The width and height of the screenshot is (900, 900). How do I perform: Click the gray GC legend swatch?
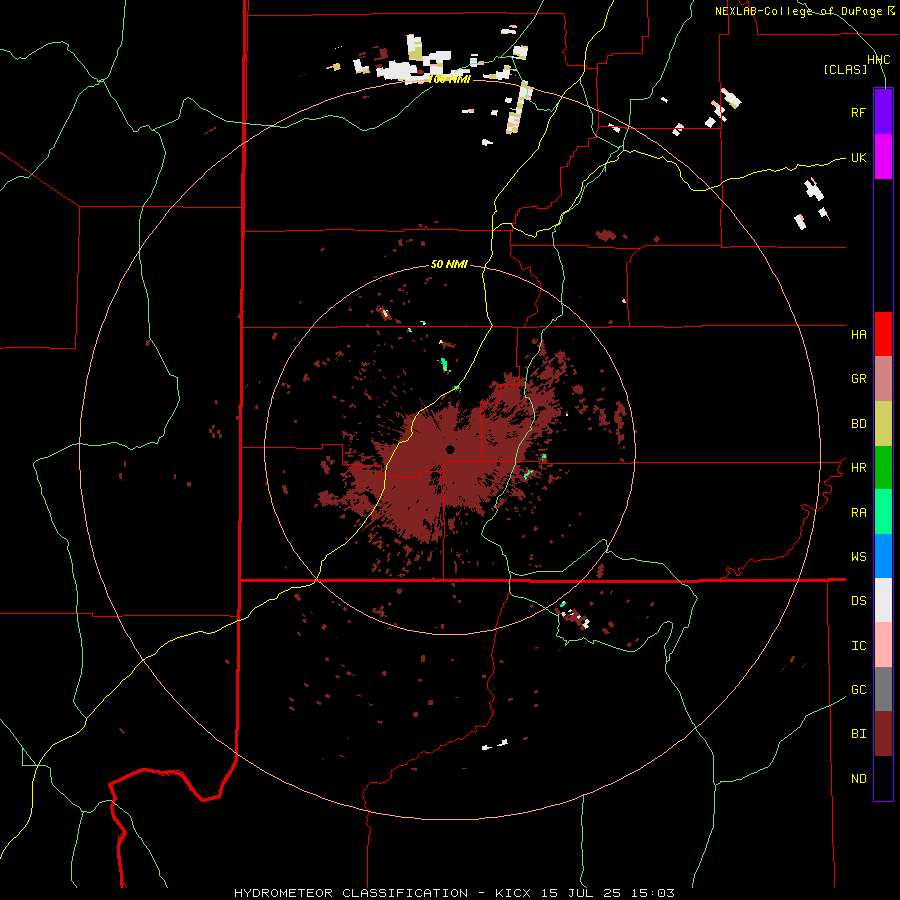pyautogui.click(x=883, y=689)
